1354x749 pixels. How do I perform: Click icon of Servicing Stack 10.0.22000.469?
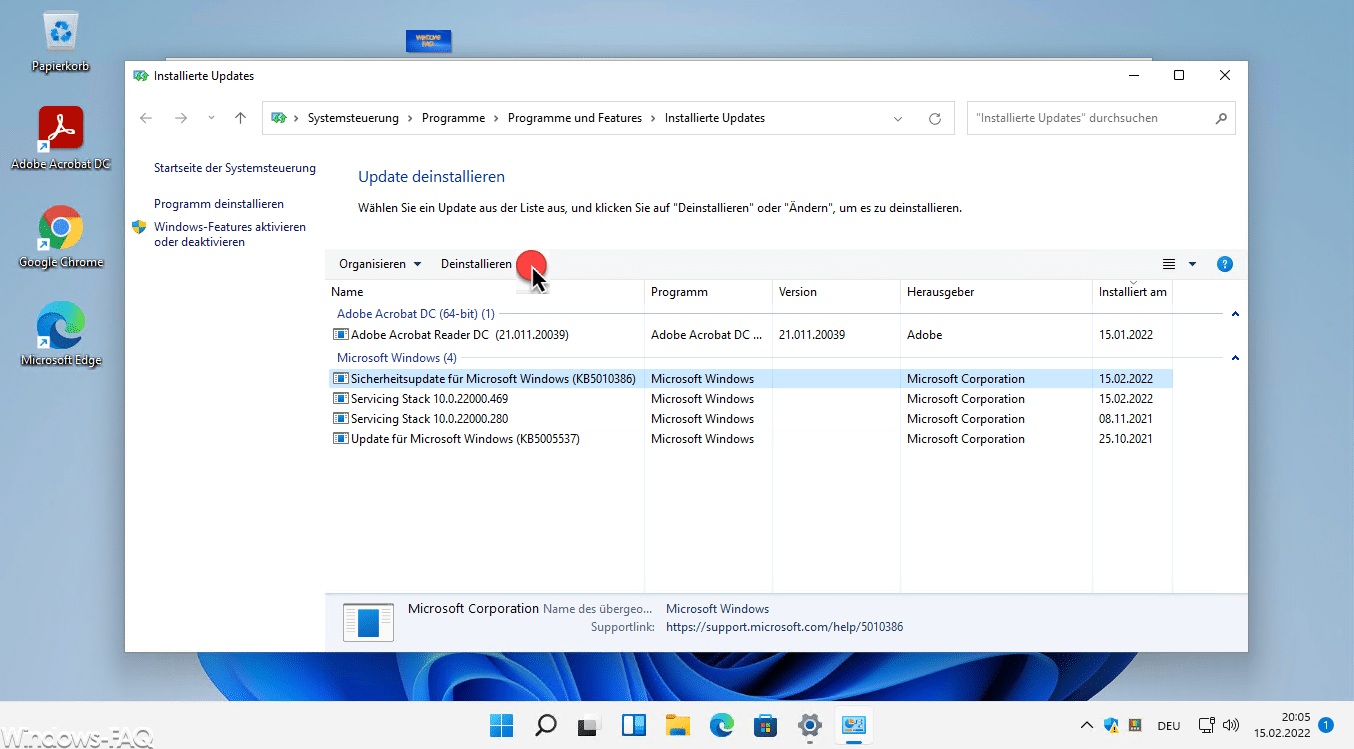pyautogui.click(x=340, y=399)
